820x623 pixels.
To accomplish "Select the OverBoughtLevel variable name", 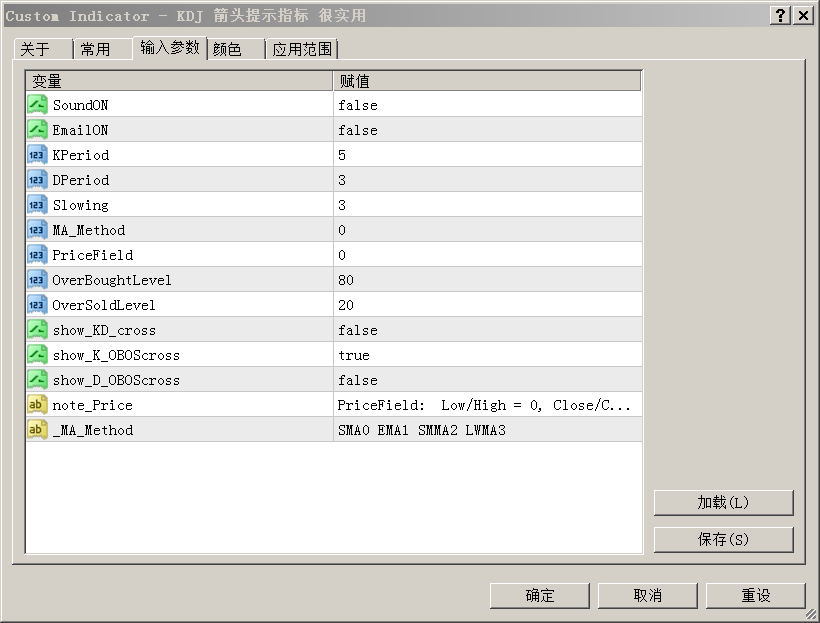I will pos(111,280).
